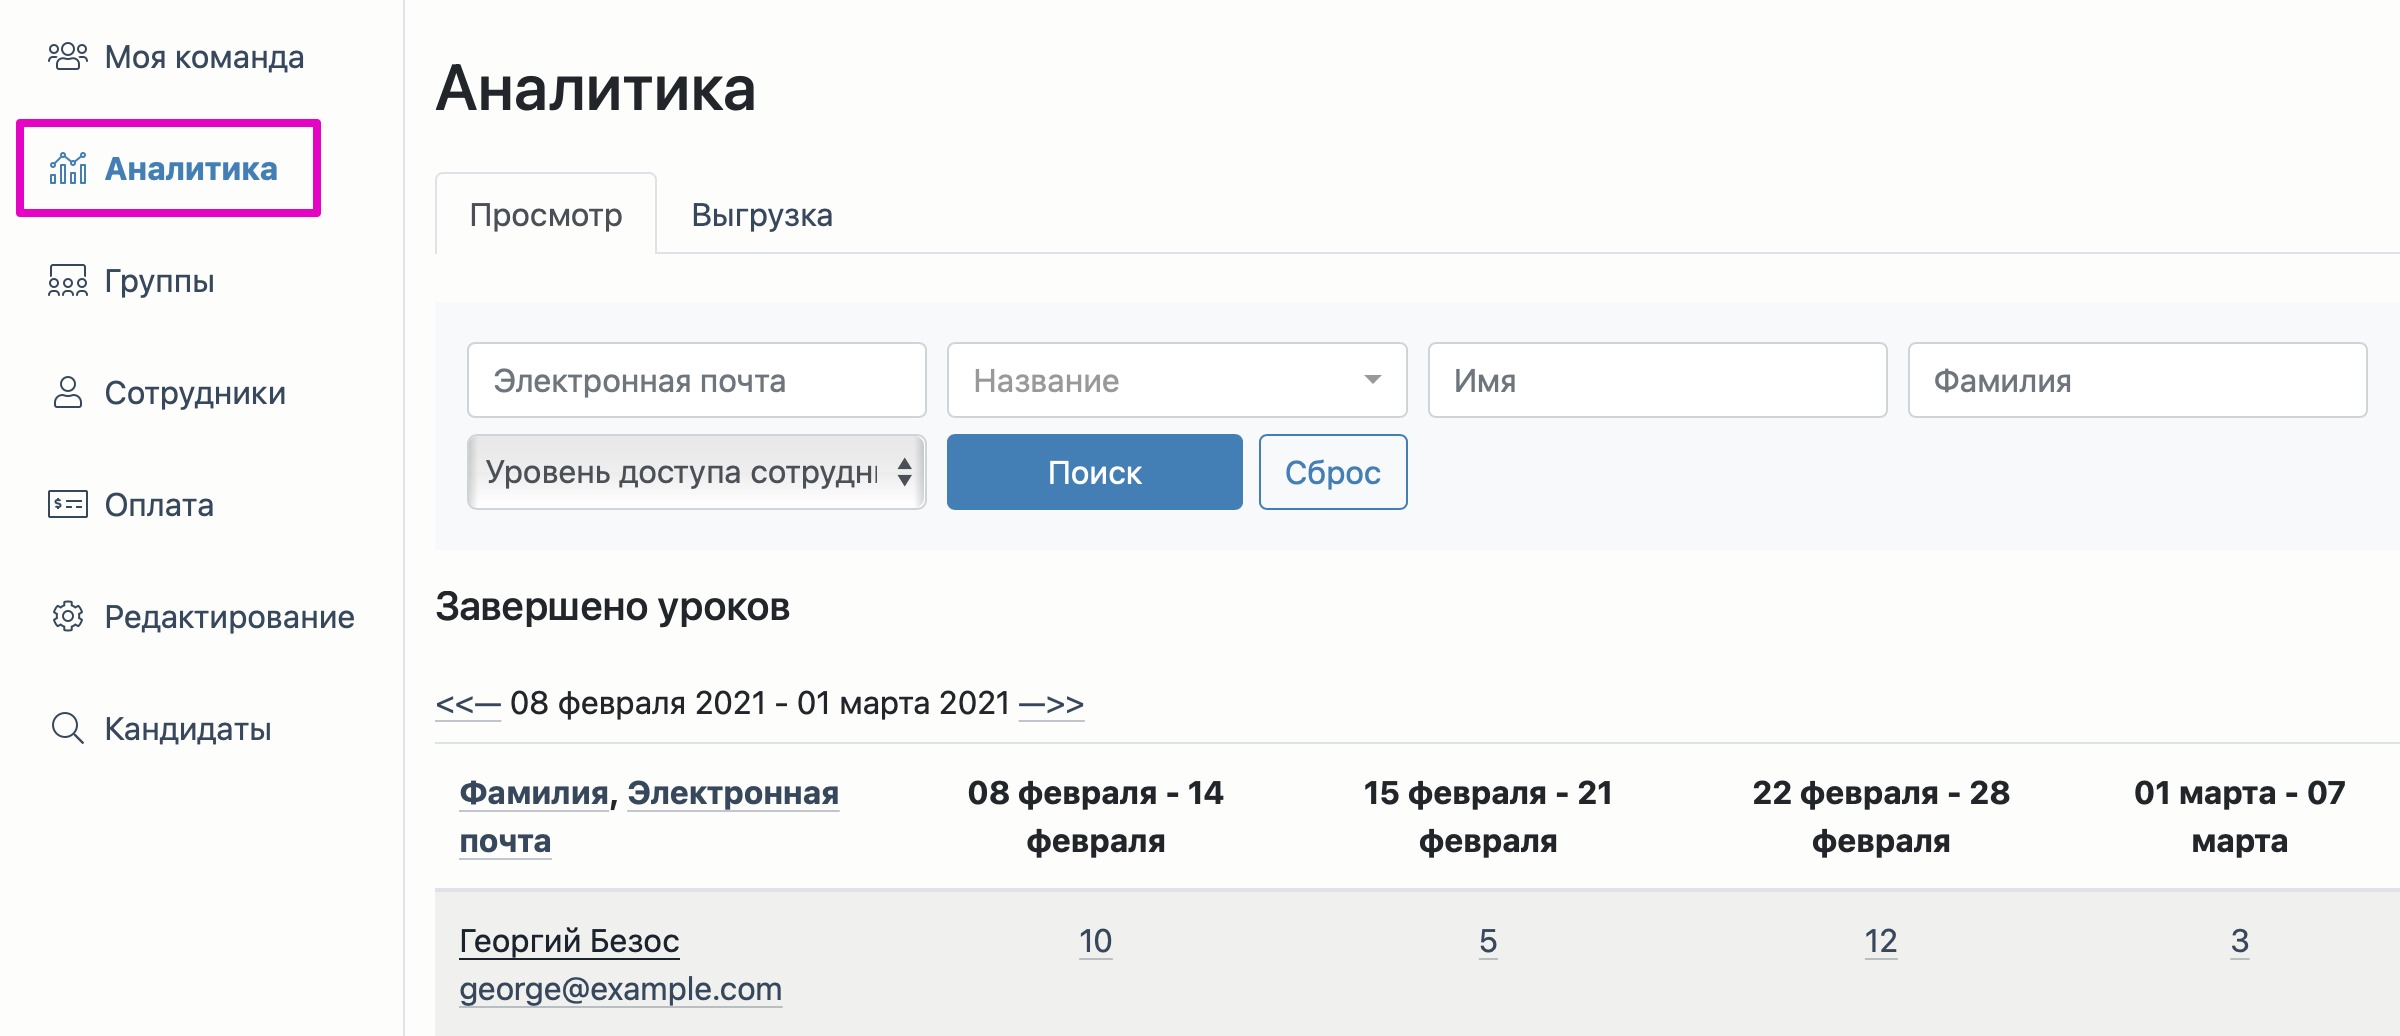This screenshot has width=2400, height=1036.
Task: Click the Группы group icon
Action: tap(67, 281)
